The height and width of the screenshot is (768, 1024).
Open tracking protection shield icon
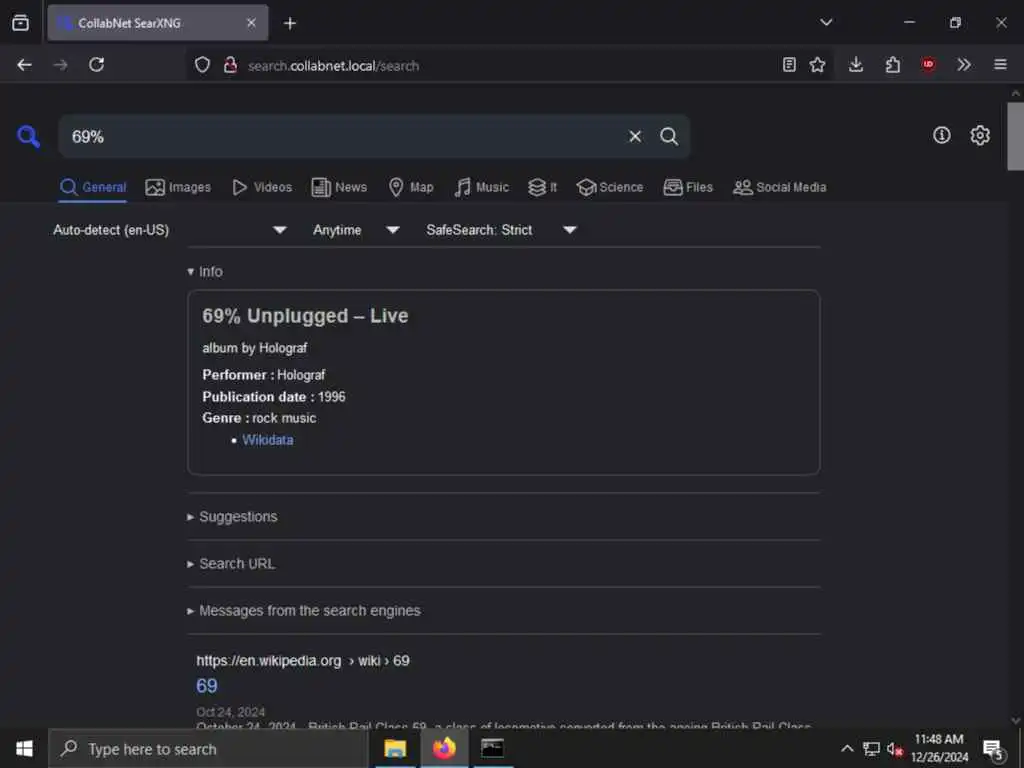[x=202, y=65]
